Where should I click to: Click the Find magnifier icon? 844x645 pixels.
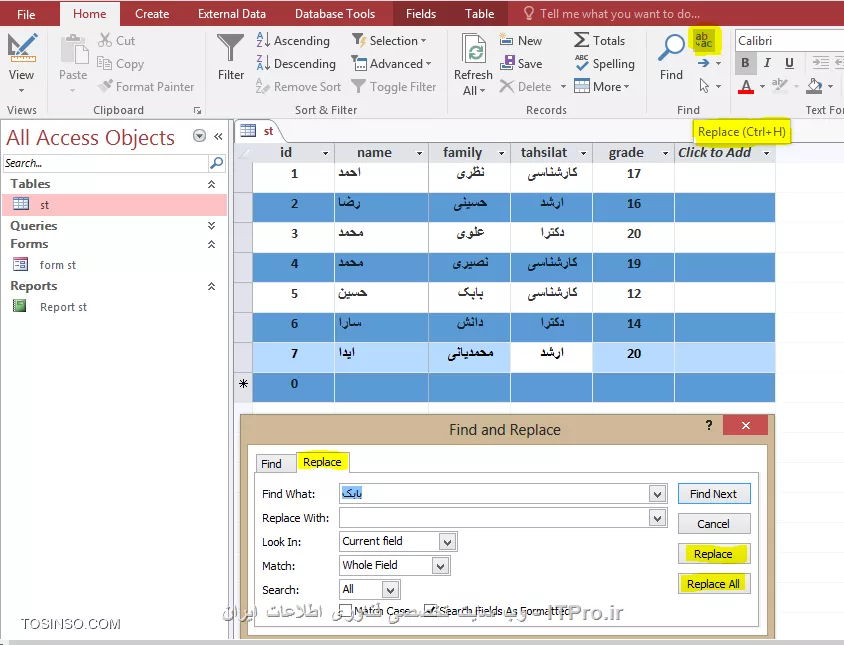[x=671, y=48]
